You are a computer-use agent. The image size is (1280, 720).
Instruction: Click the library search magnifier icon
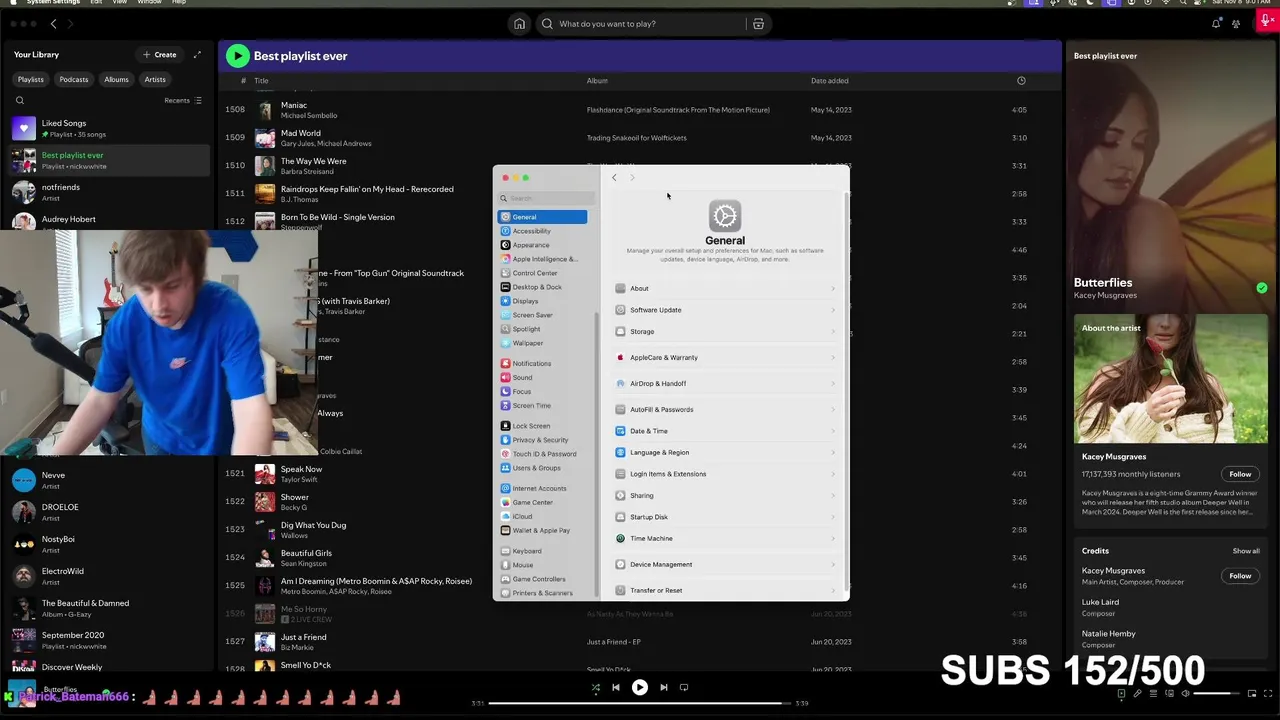click(19, 100)
